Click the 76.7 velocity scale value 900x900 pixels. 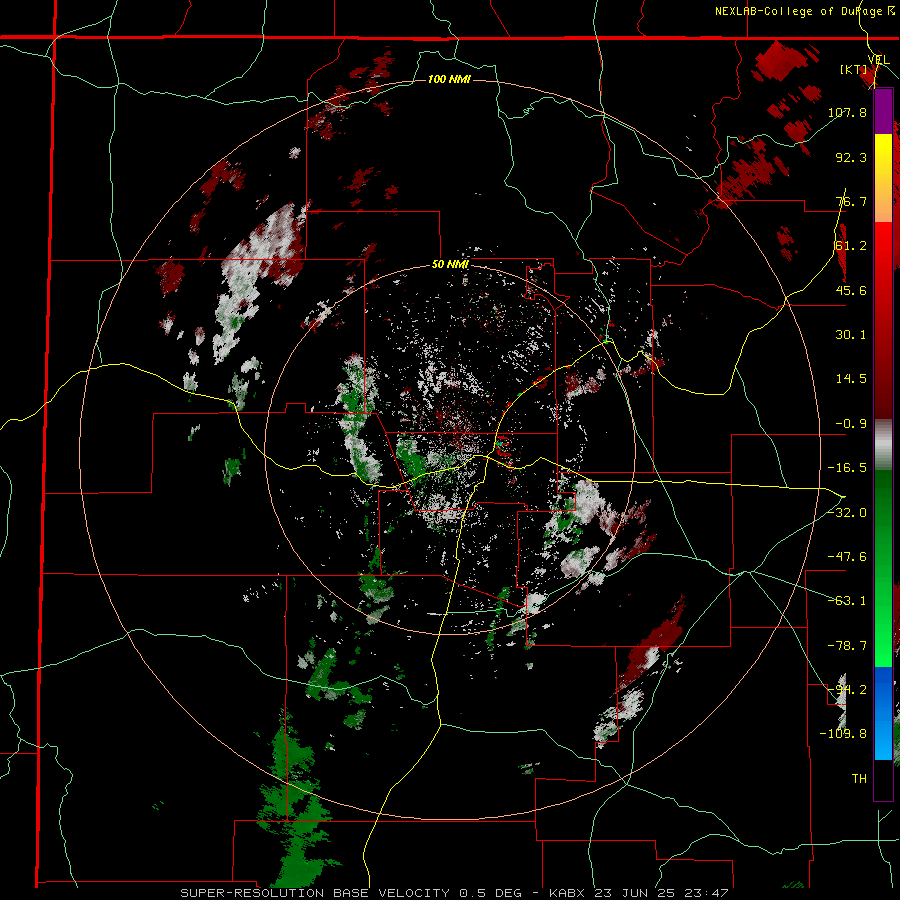pyautogui.click(x=851, y=201)
